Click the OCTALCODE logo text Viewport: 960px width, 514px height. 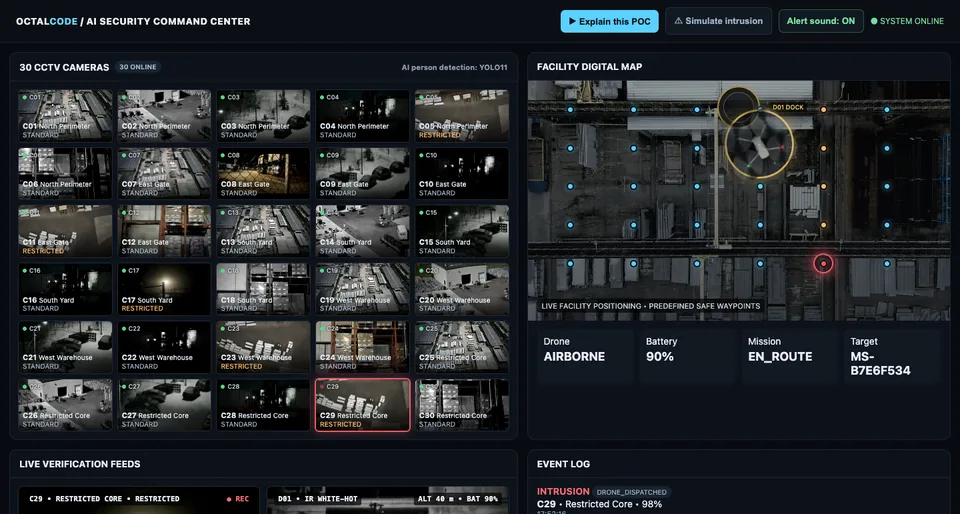(x=47, y=21)
